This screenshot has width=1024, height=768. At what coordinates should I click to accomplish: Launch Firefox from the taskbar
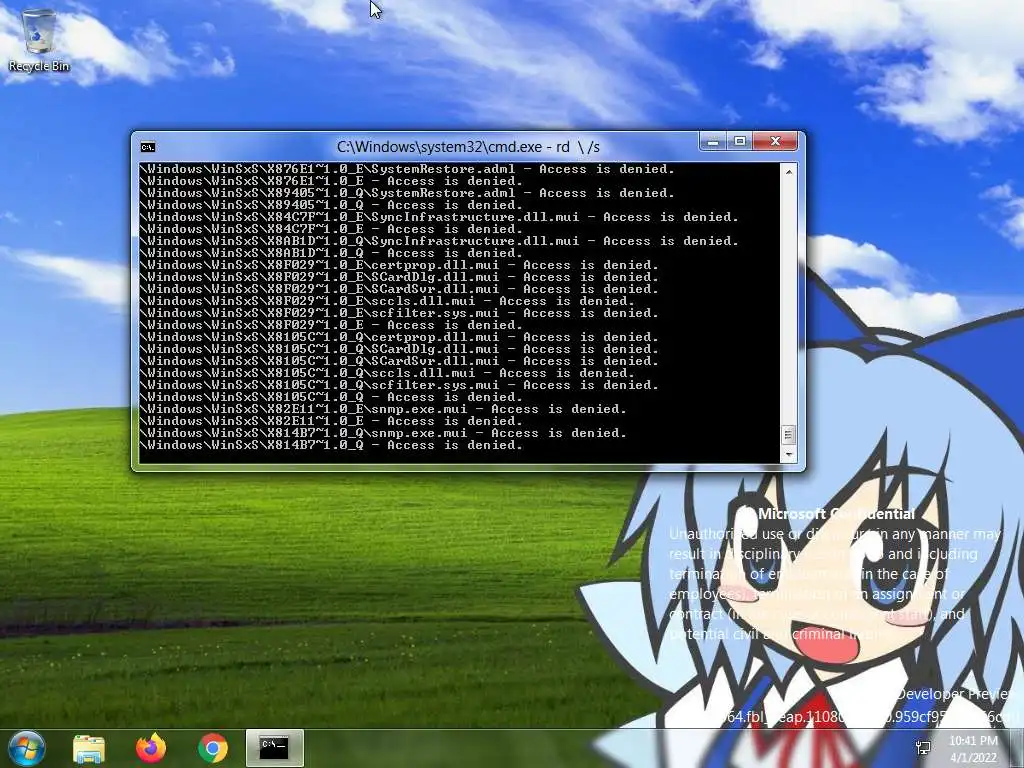coord(151,748)
